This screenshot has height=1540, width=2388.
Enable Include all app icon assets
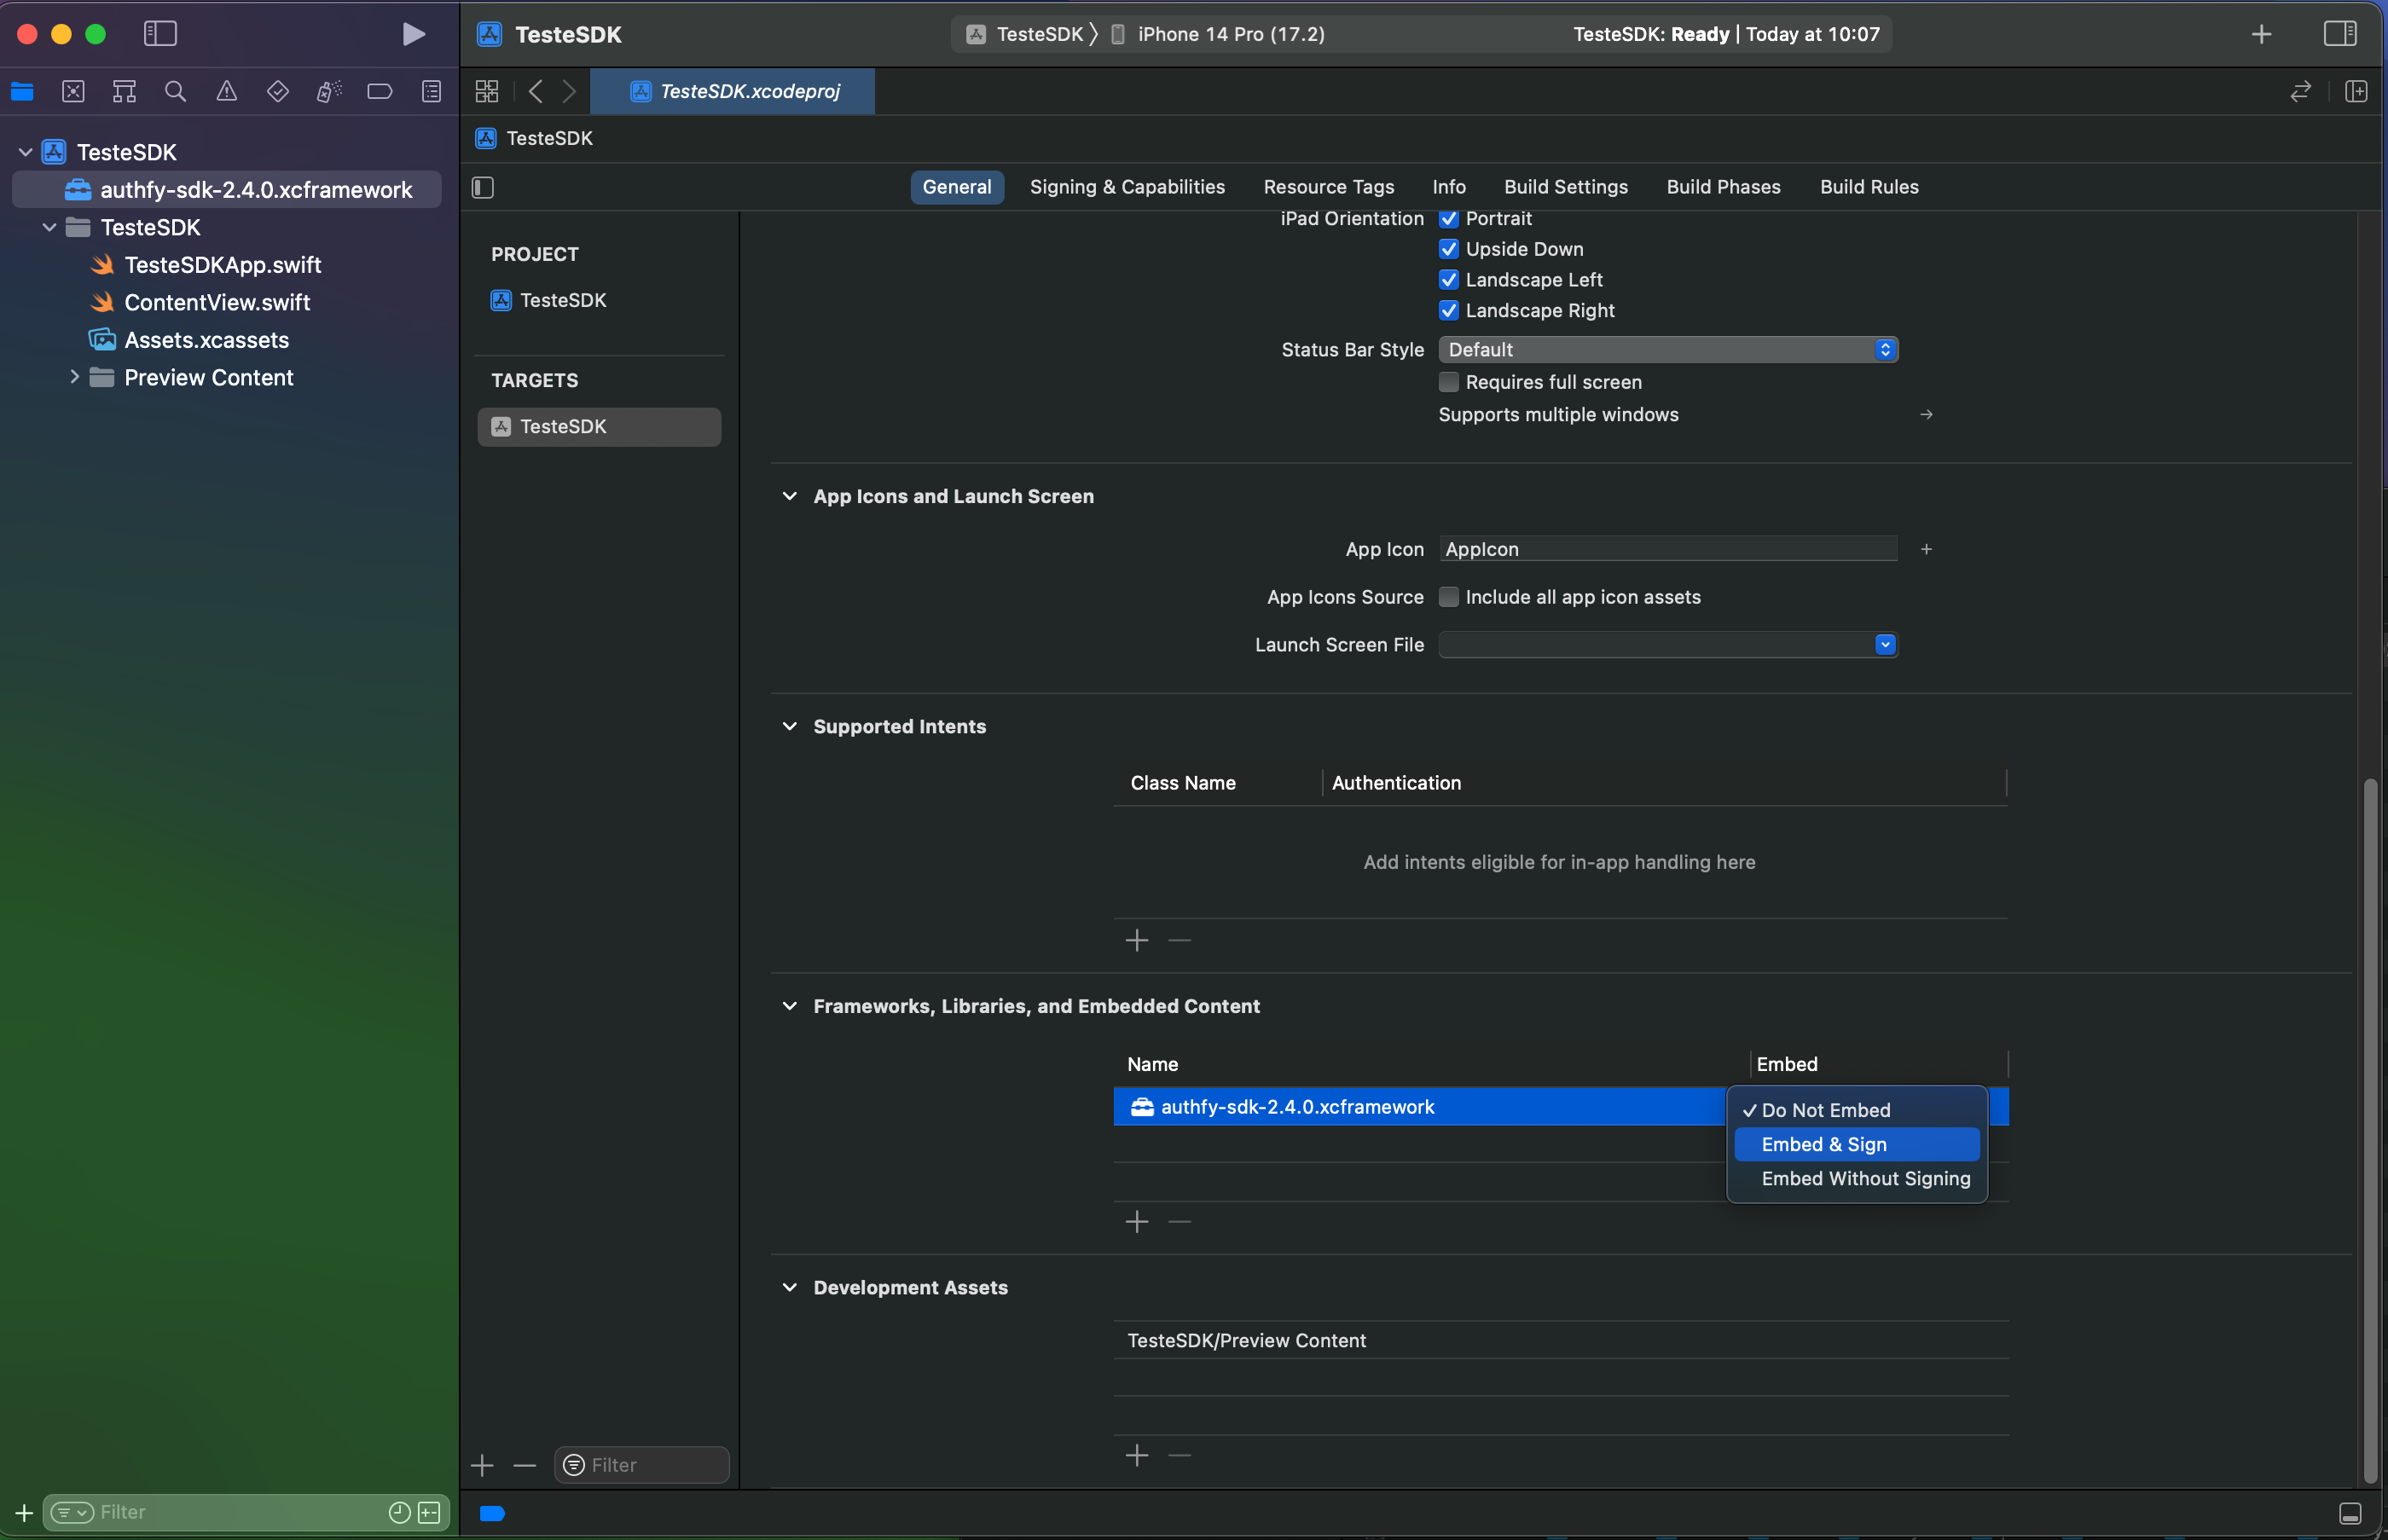[x=1448, y=597]
